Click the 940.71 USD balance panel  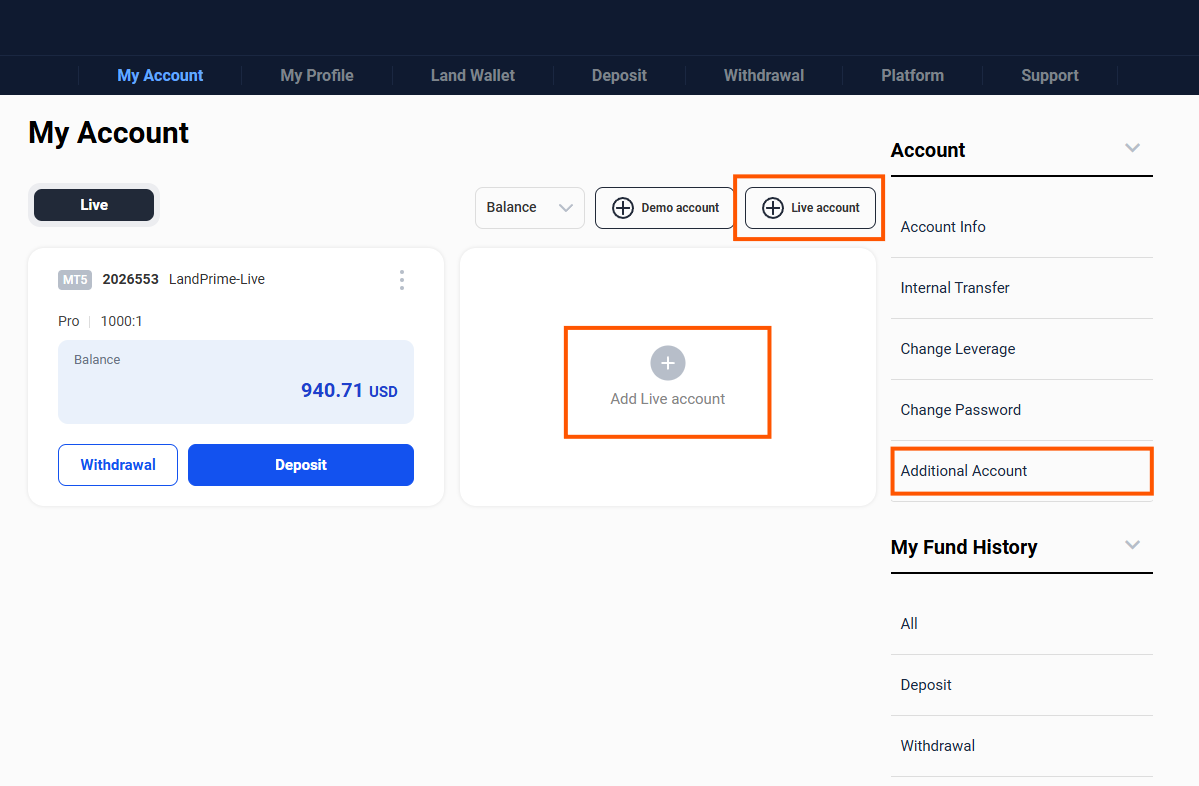[236, 382]
